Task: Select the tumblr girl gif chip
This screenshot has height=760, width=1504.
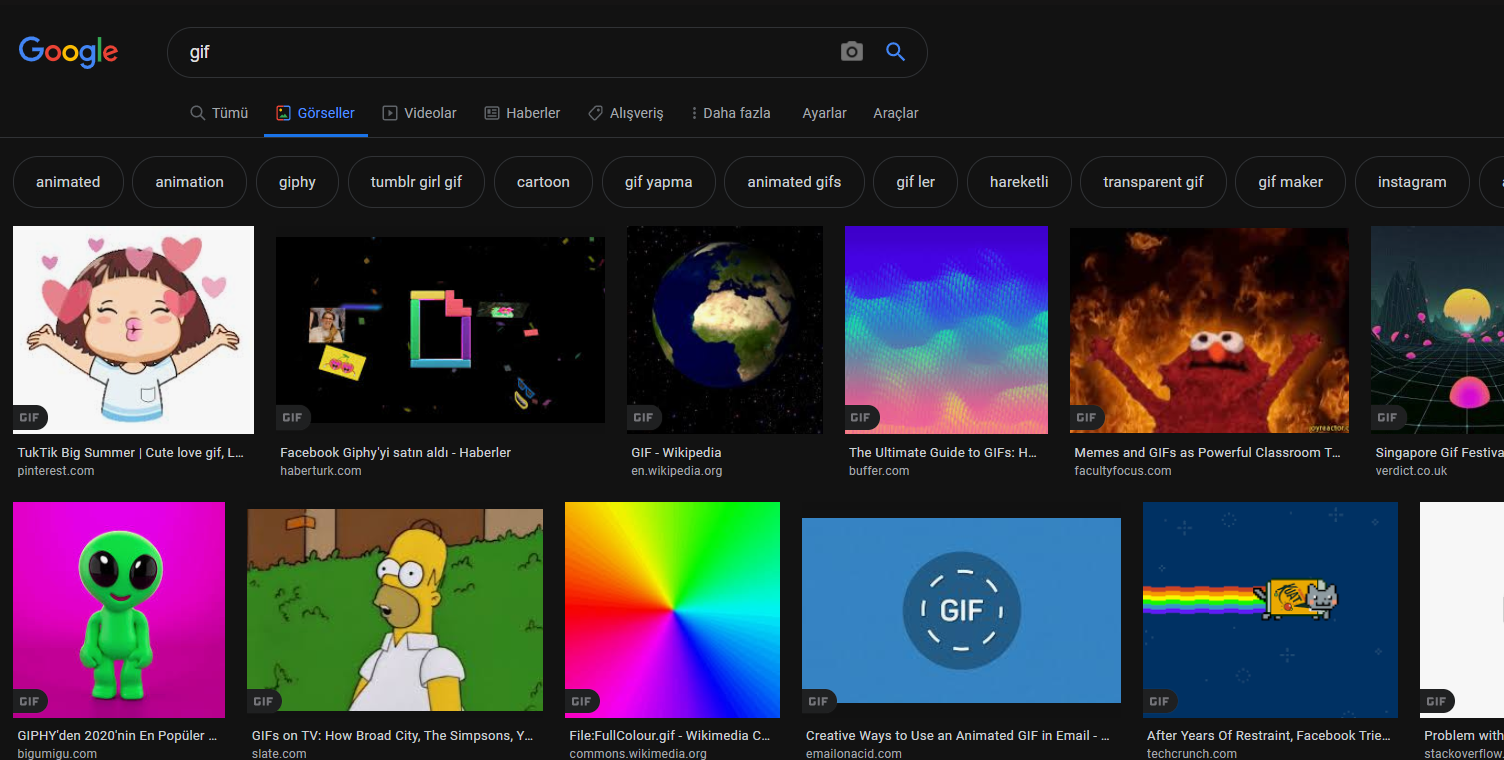Action: pyautogui.click(x=416, y=182)
